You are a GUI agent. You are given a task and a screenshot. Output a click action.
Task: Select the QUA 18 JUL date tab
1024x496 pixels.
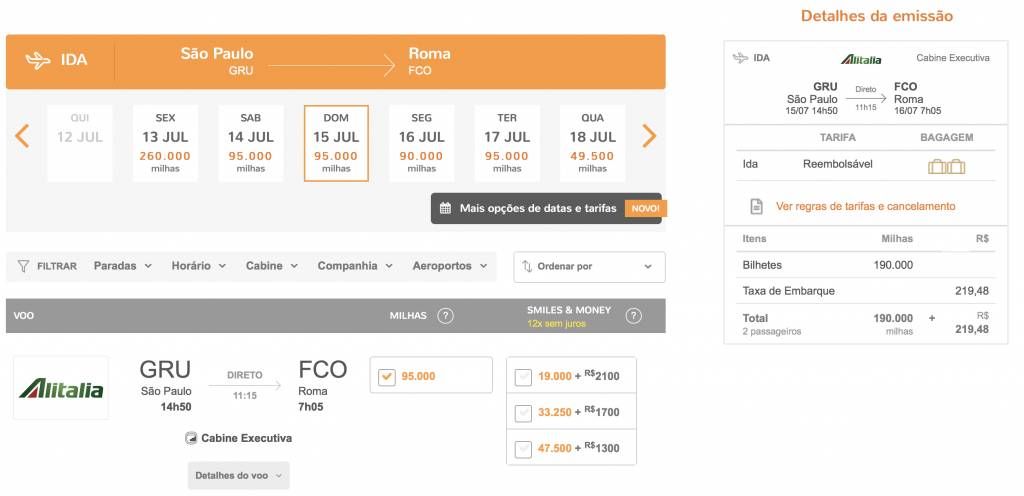592,143
